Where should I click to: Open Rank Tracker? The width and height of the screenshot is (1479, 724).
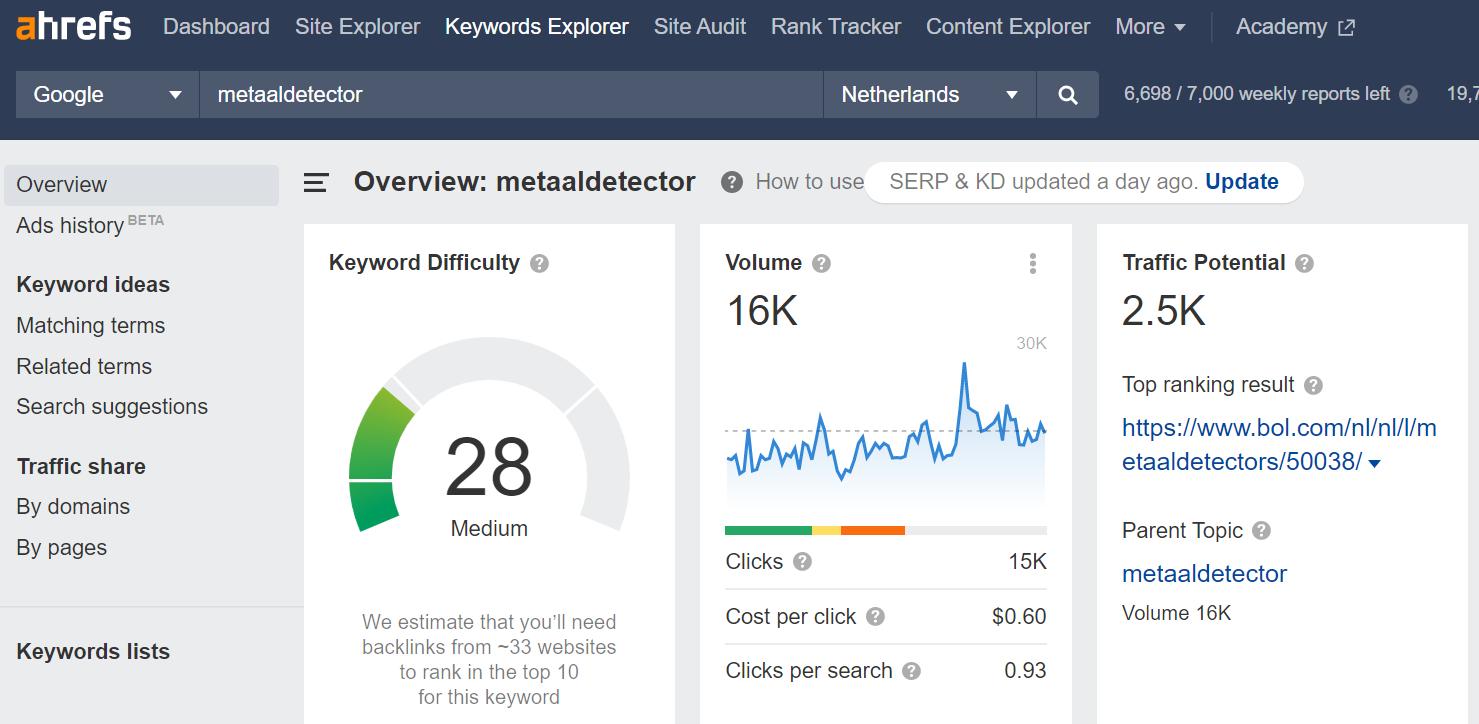(836, 27)
